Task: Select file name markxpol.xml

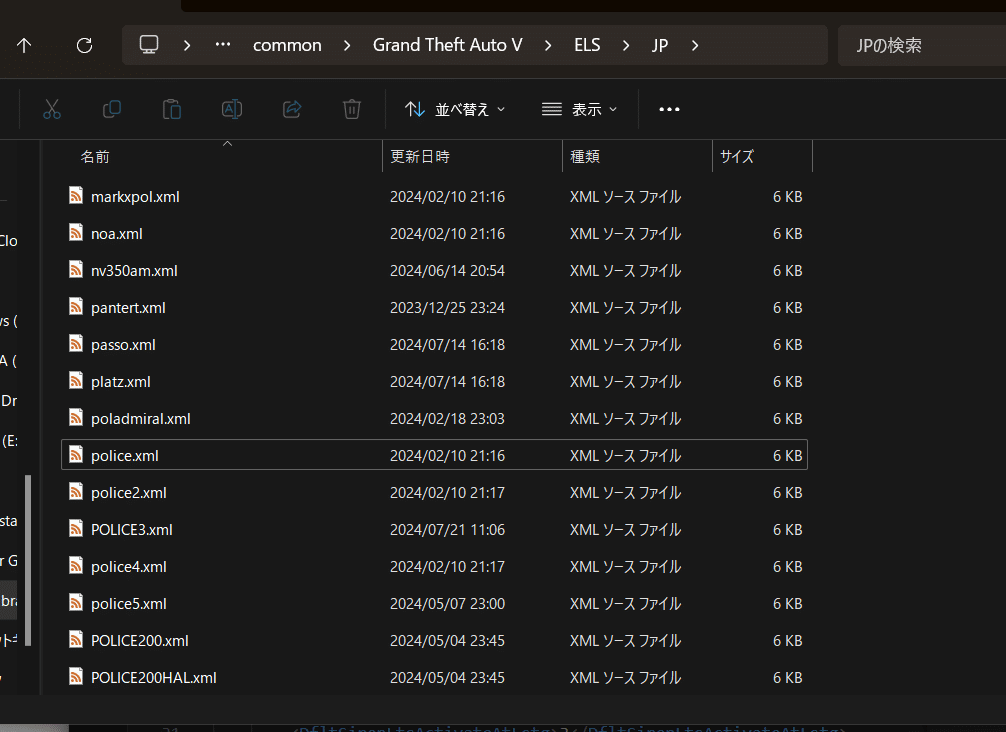Action: coord(135,197)
